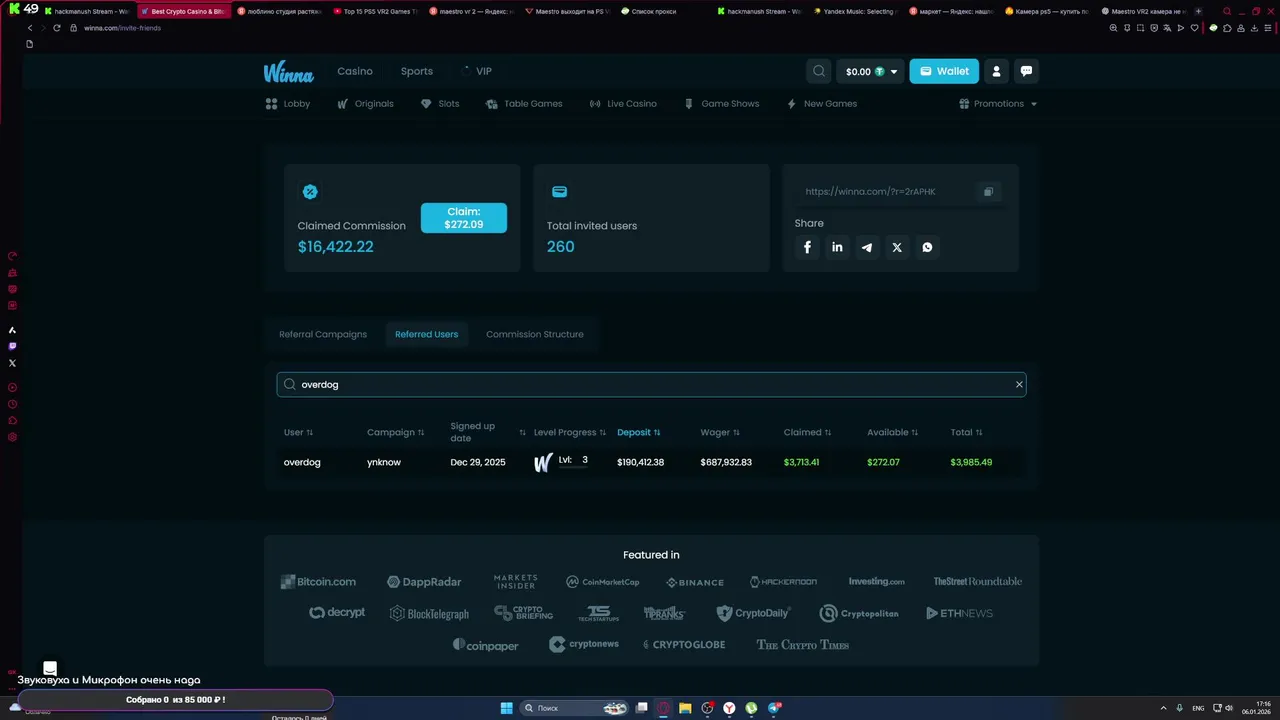Open the settings gear in browser sidebar
The height and width of the screenshot is (720, 1280).
pyautogui.click(x=12, y=437)
